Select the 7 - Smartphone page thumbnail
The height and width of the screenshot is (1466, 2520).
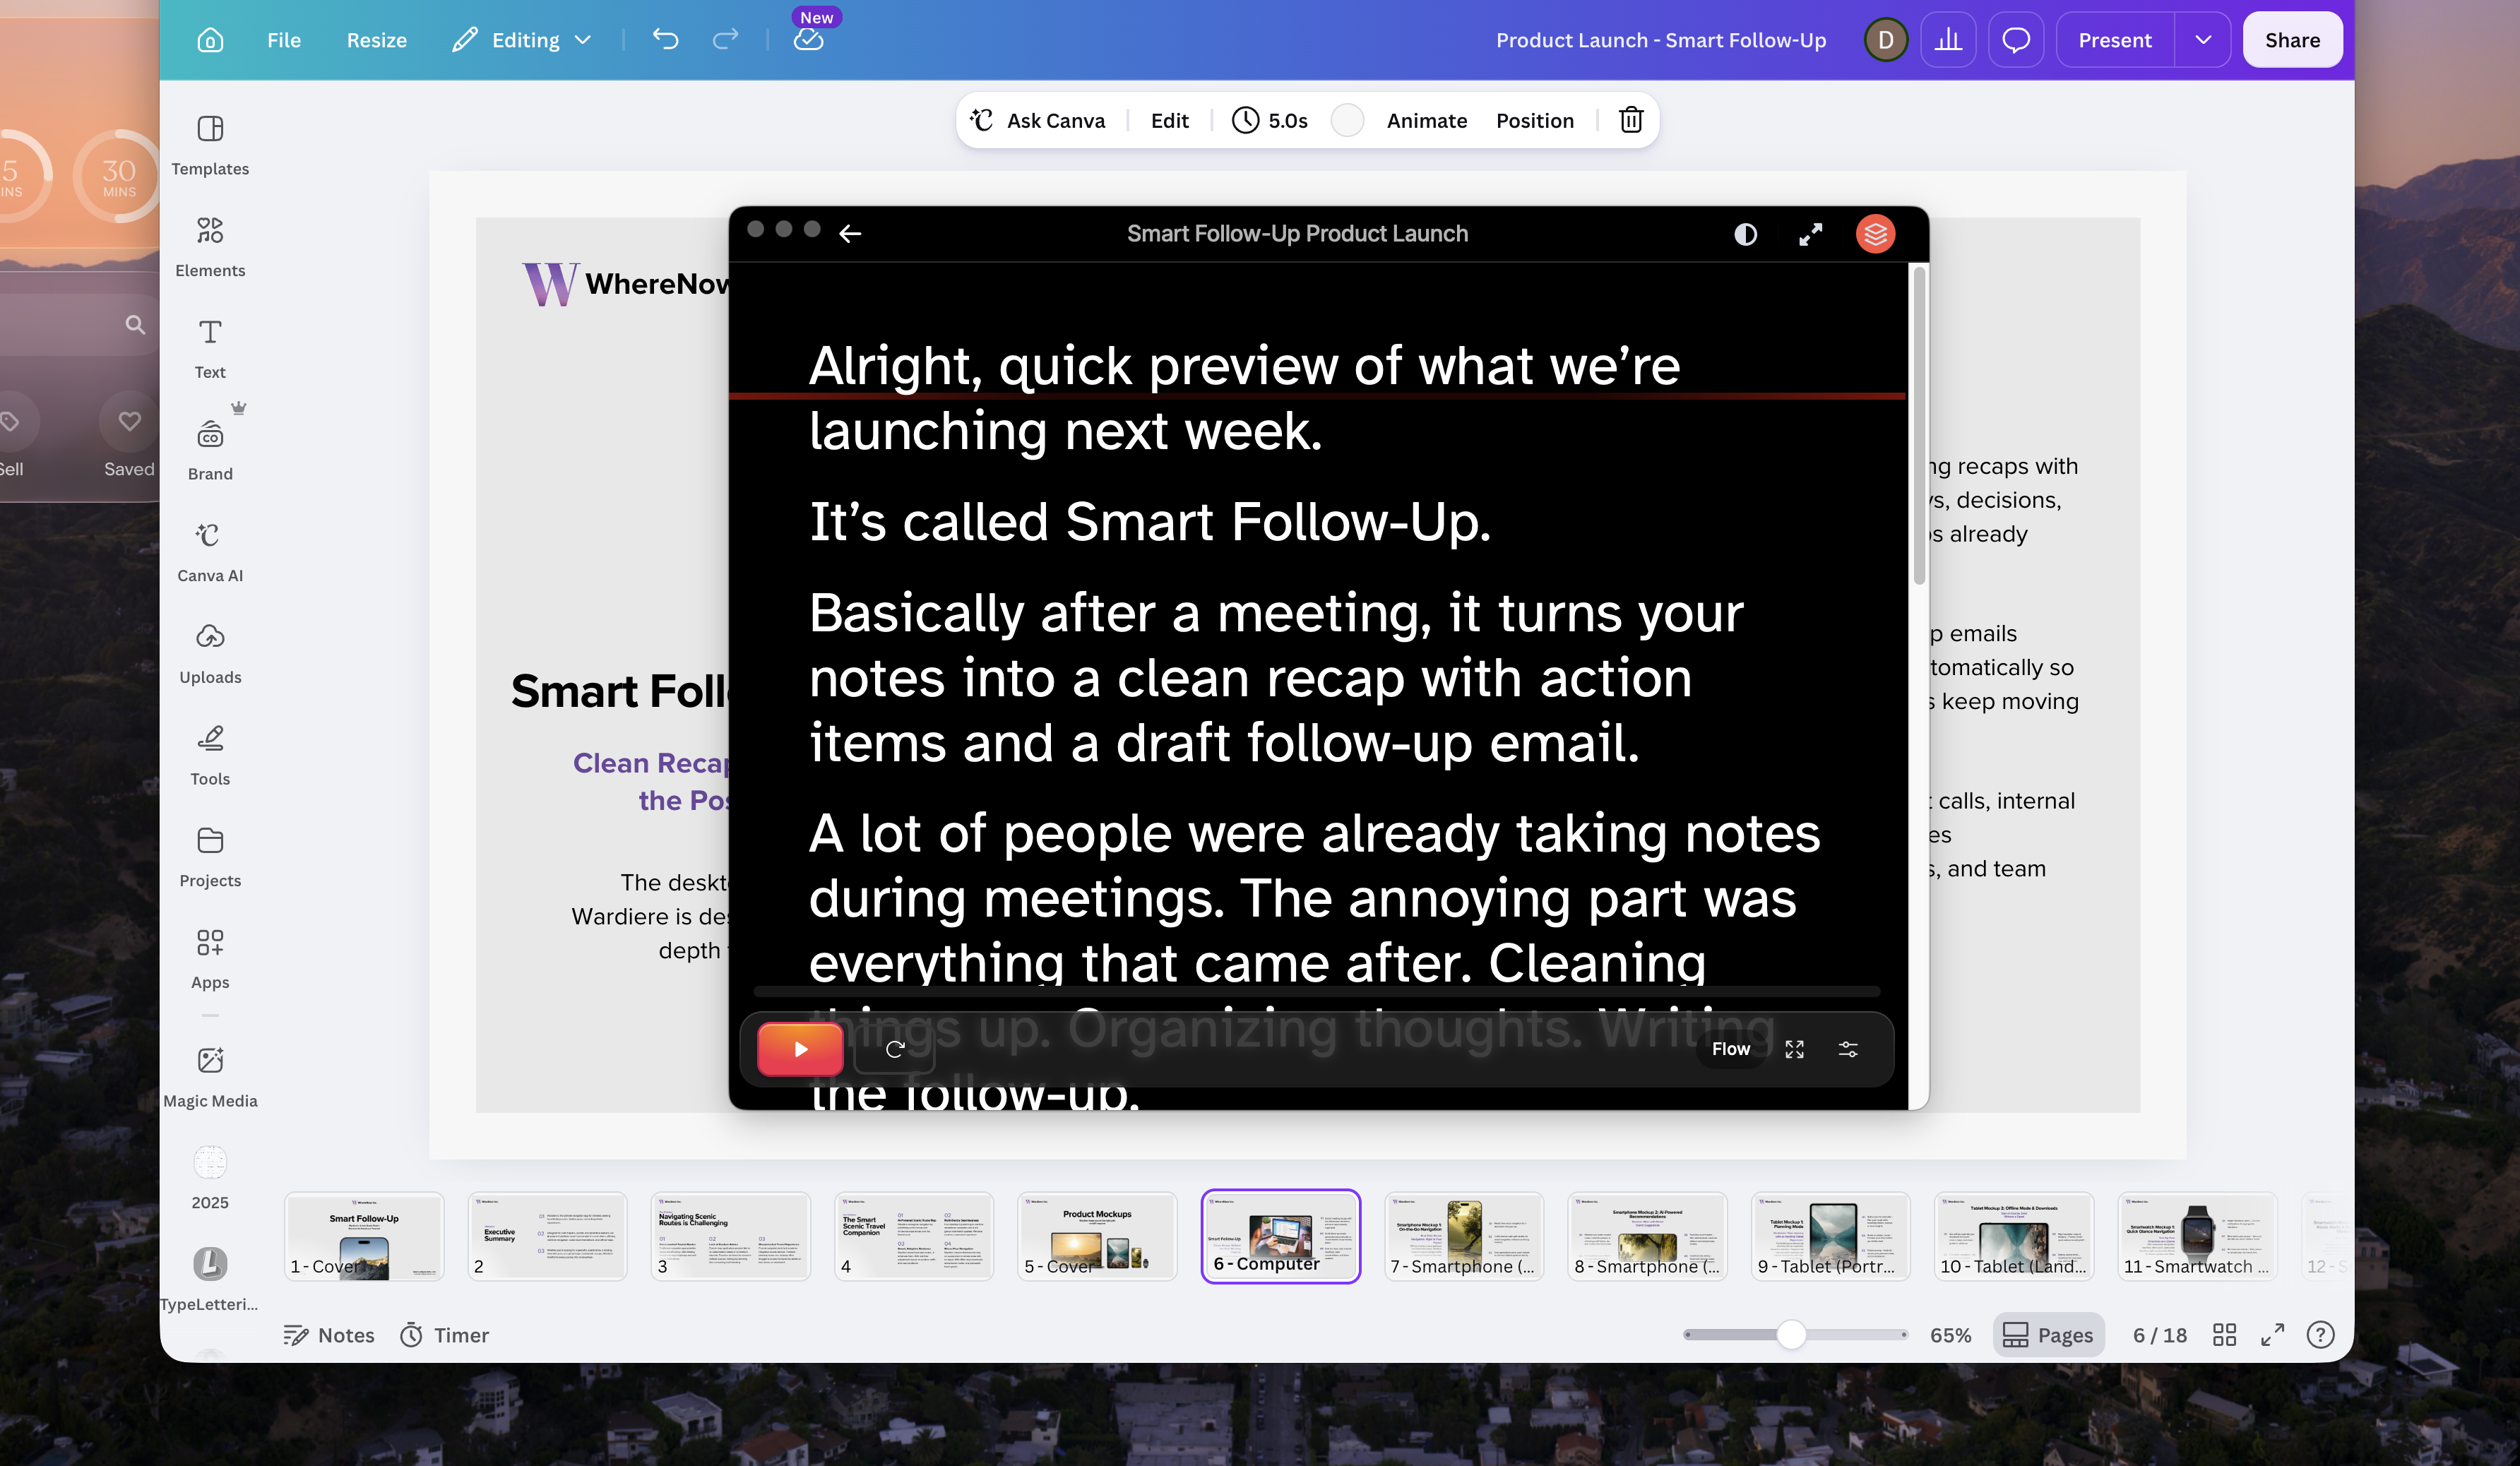pyautogui.click(x=1463, y=1237)
